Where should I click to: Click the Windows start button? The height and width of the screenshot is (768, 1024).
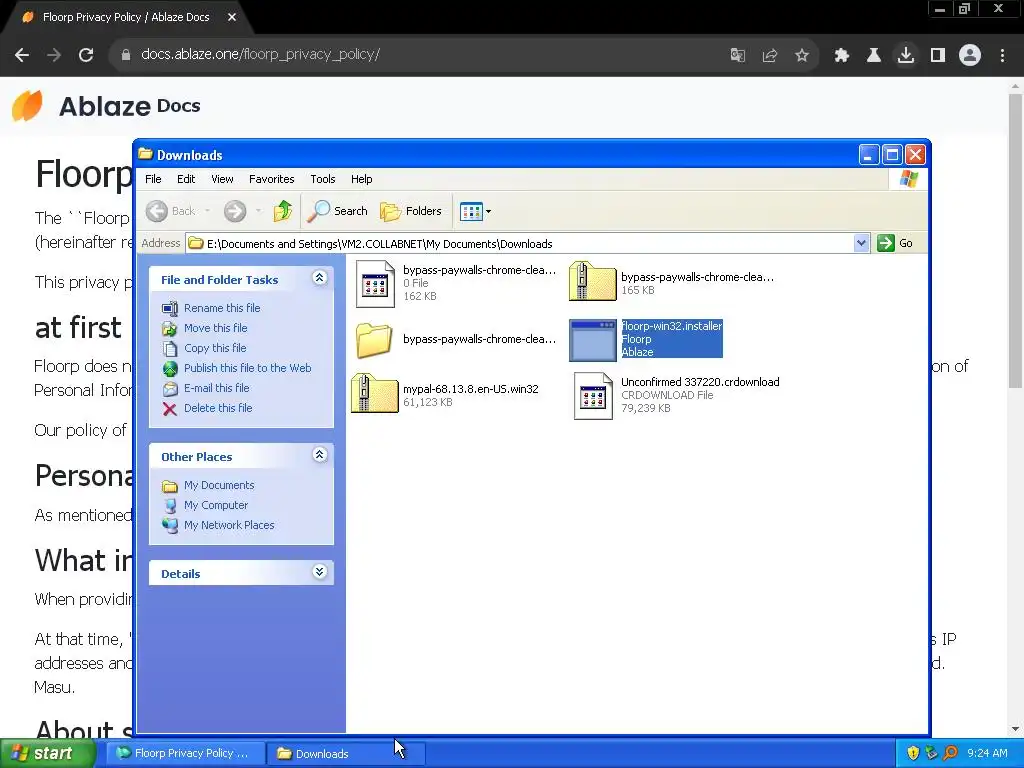pyautogui.click(x=46, y=753)
